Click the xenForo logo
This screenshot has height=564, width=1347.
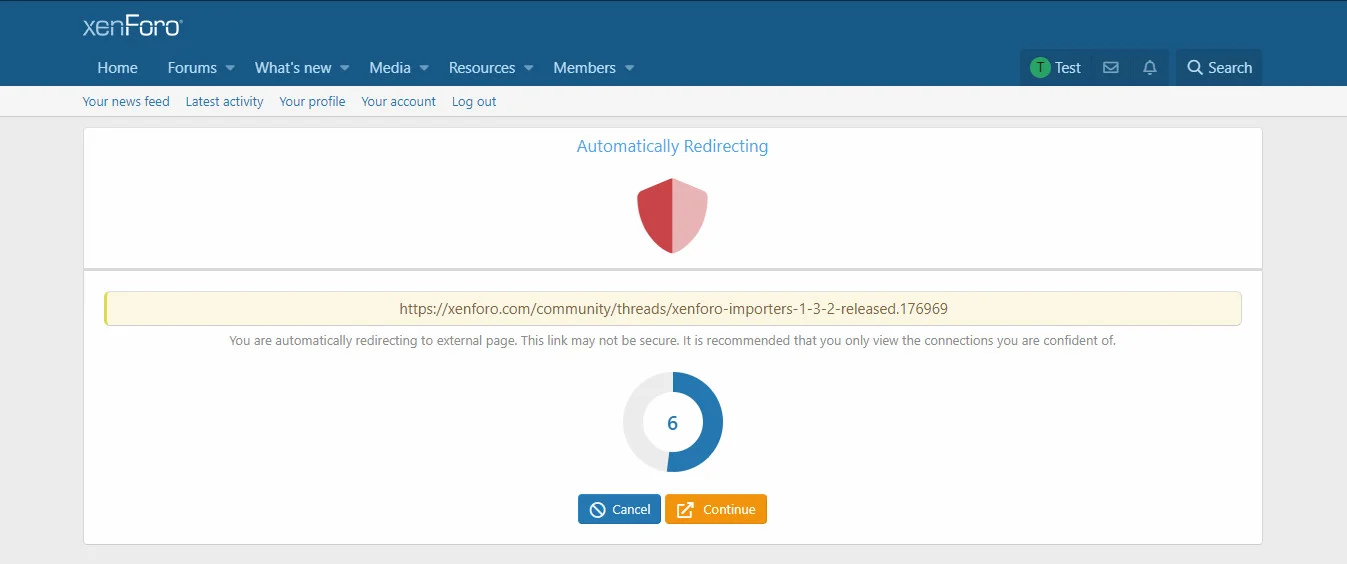pyautogui.click(x=132, y=26)
